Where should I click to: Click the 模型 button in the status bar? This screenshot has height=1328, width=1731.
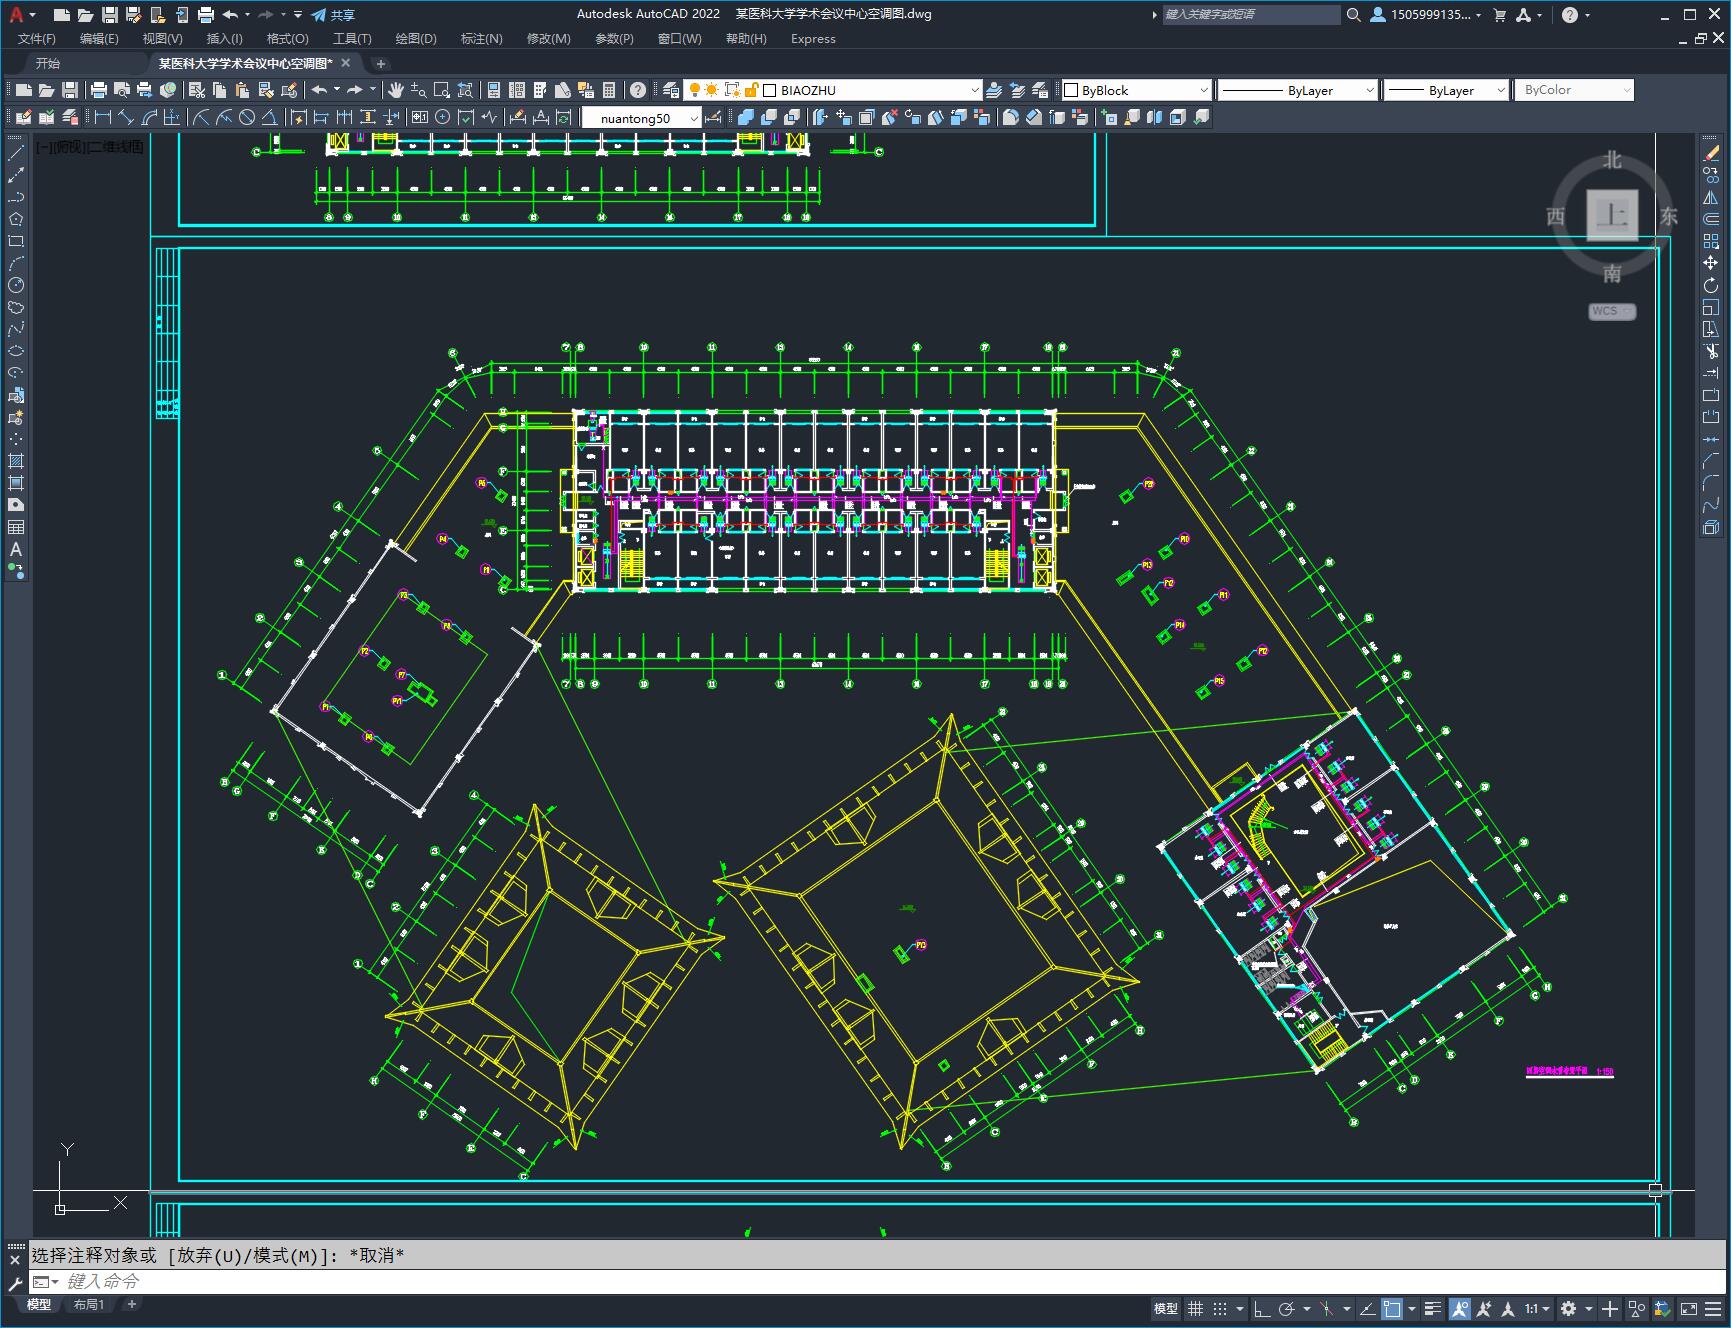[1166, 1308]
